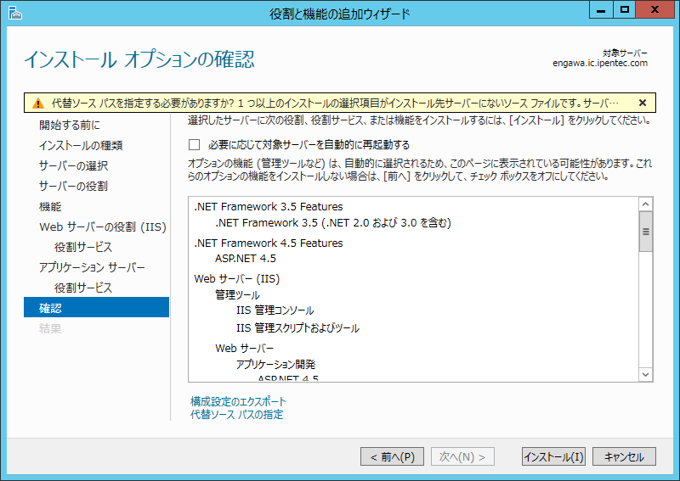
Task: Select IIS 管理スクリプトおよびツール entry
Action: pos(298,328)
